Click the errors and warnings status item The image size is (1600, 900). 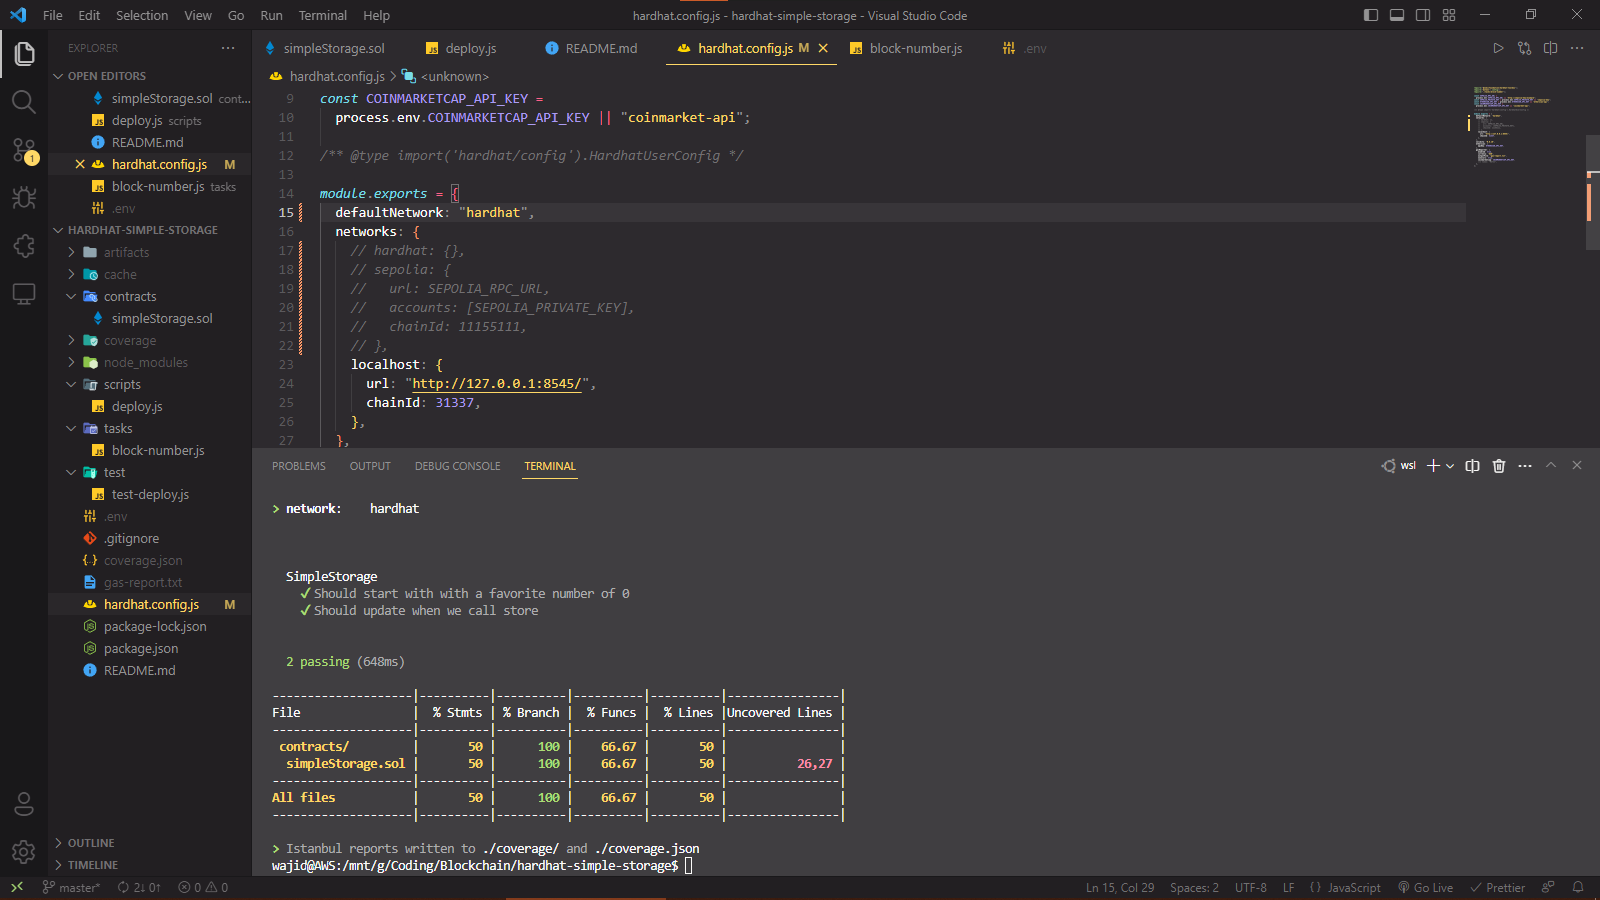click(203, 887)
